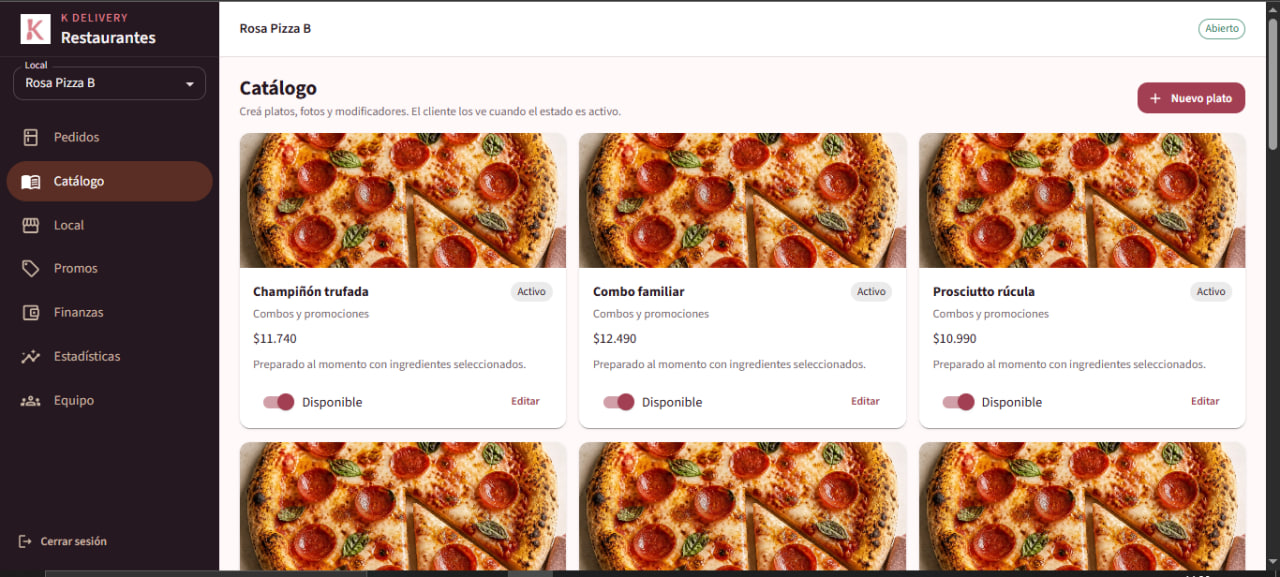The height and width of the screenshot is (577, 1280).
Task: Click the Restaurantes sidebar title
Action: point(108,38)
